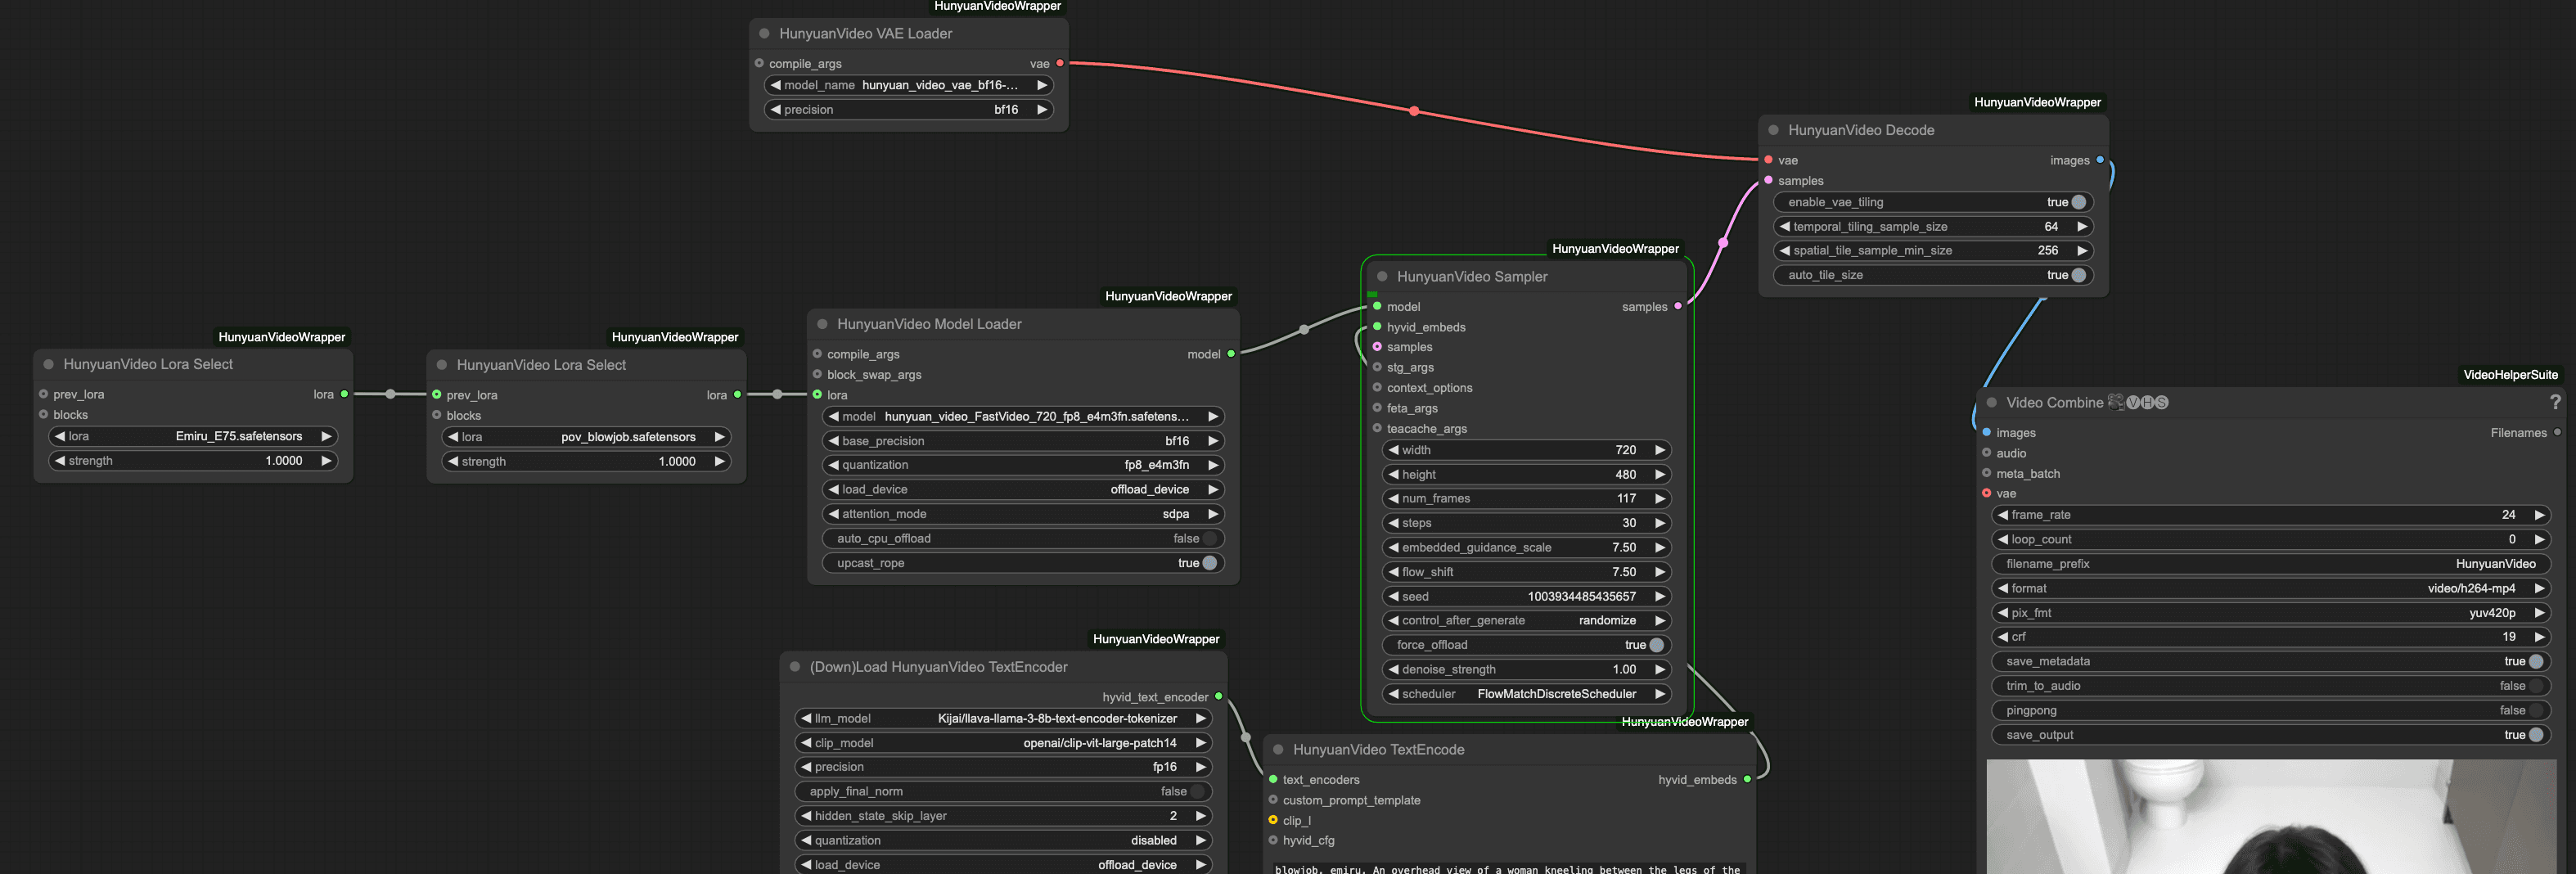Click the stg_args input port on Sampler

coord(1377,367)
